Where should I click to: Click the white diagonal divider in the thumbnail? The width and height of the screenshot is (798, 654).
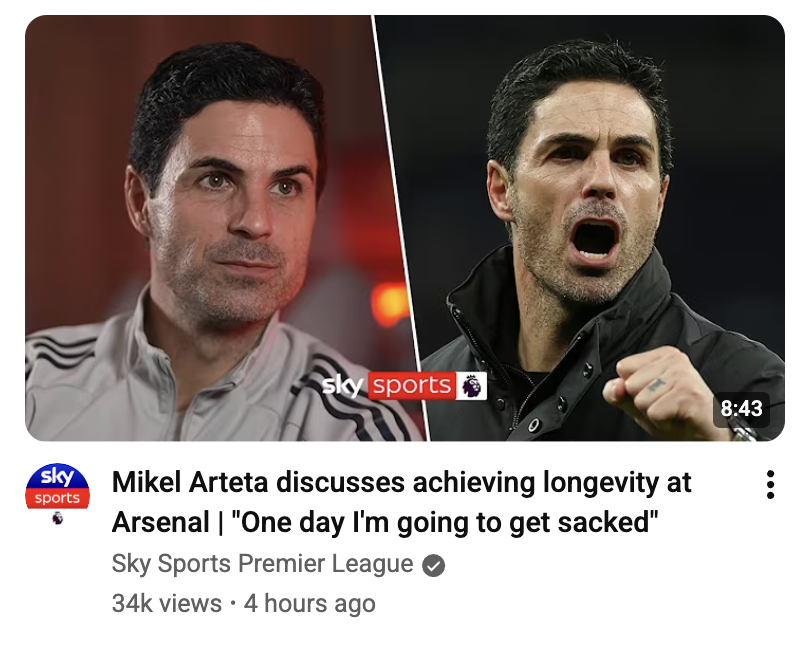402,229
